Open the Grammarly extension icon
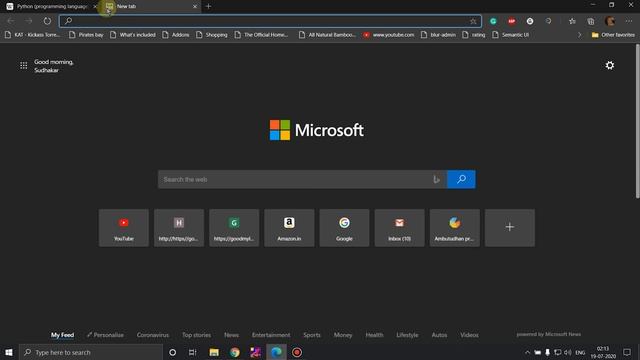The height and width of the screenshot is (360, 640). (x=493, y=21)
